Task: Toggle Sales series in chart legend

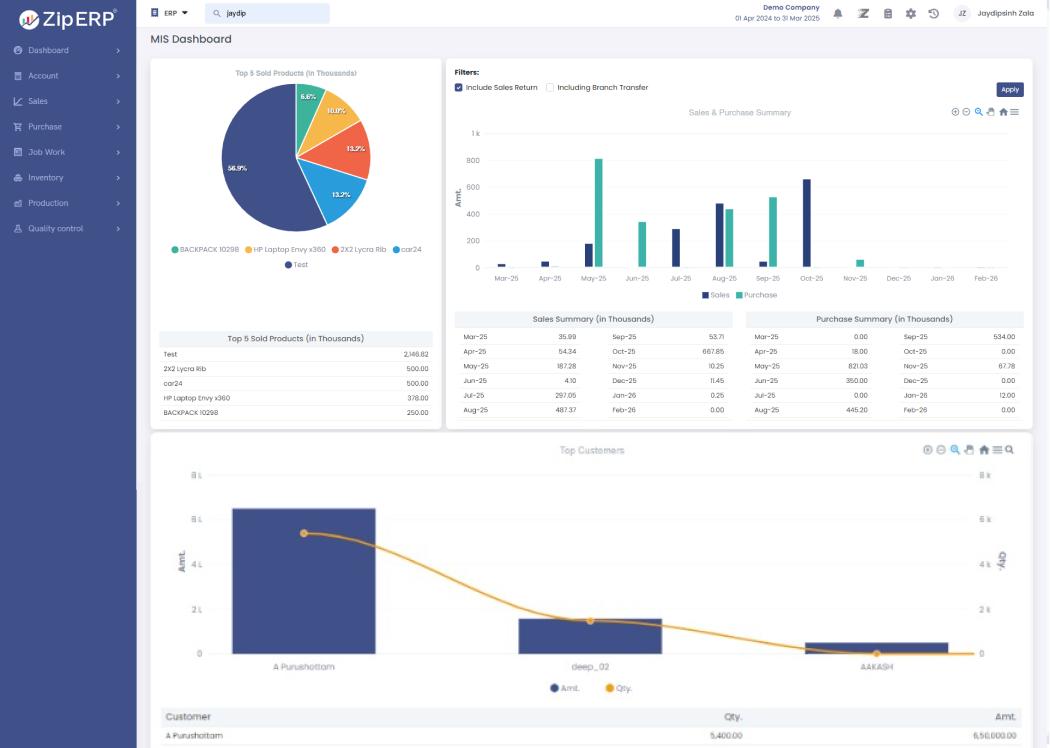Action: pyautogui.click(x=716, y=295)
